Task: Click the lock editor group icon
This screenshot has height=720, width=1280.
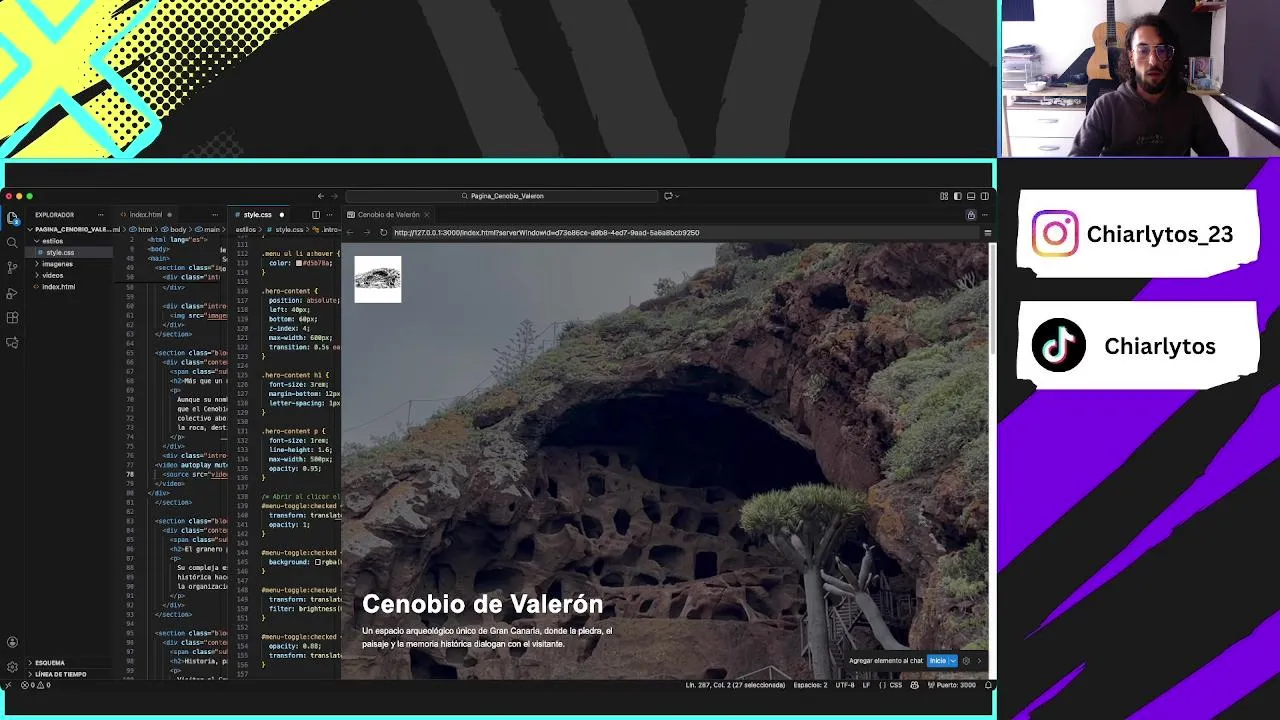Action: point(970,215)
